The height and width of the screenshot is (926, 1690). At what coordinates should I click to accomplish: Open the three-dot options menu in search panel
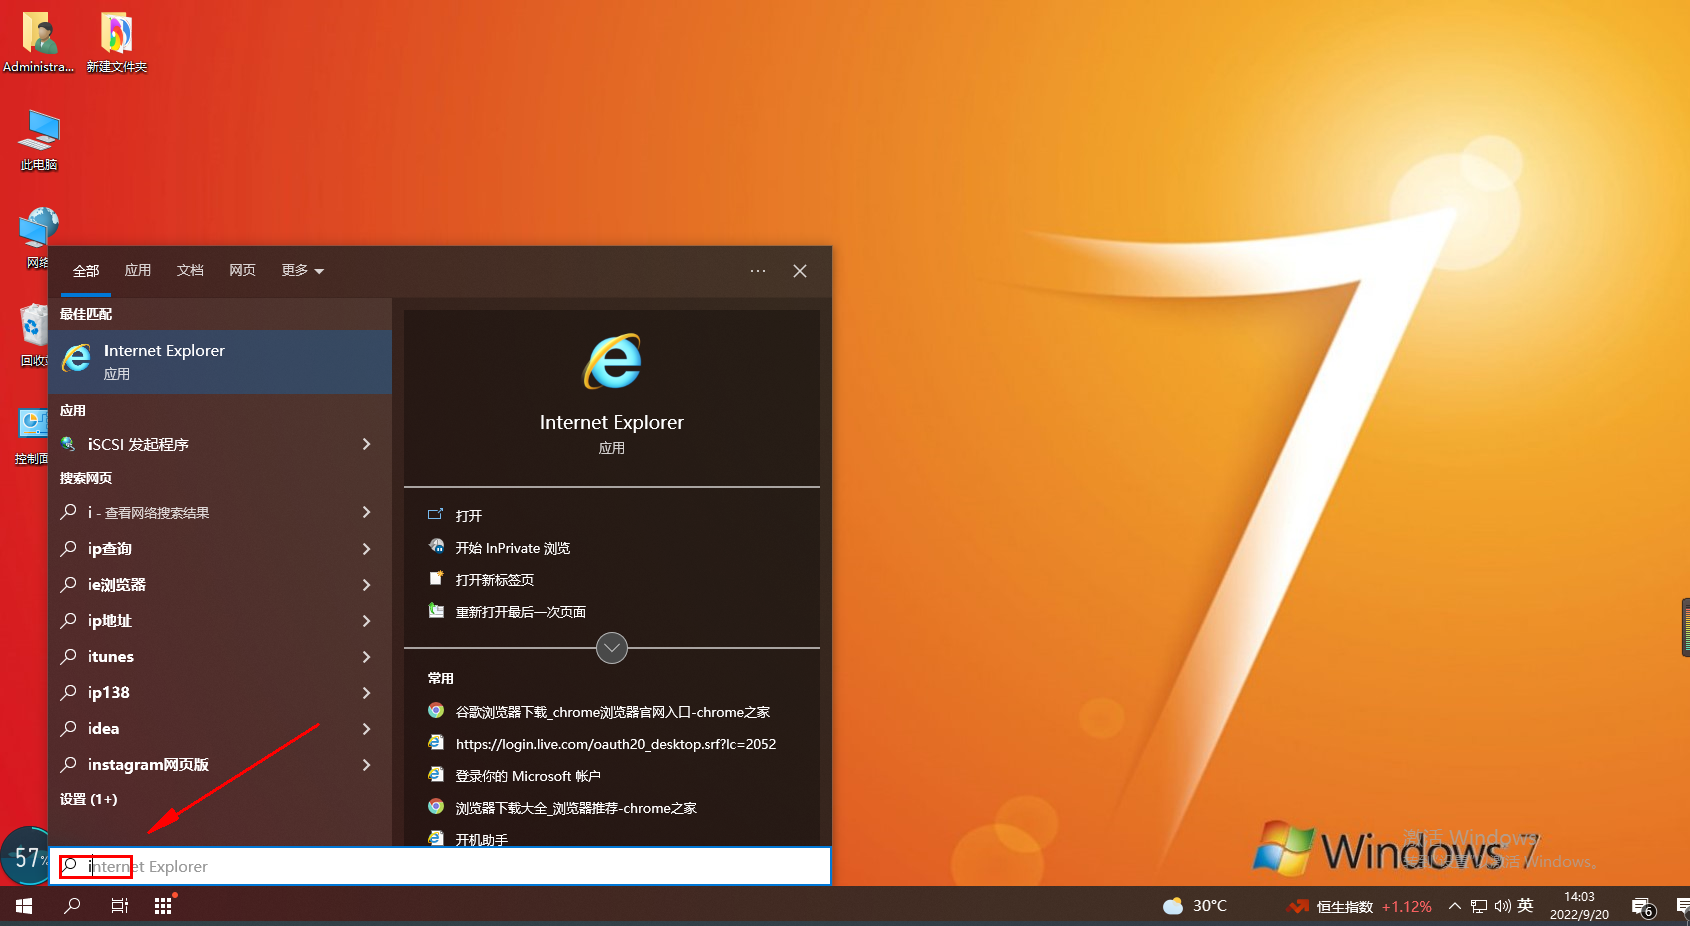(x=758, y=271)
